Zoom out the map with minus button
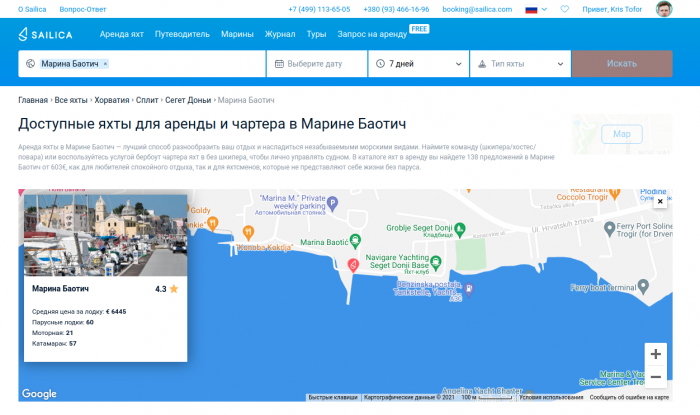The image size is (700, 415). pos(655,377)
